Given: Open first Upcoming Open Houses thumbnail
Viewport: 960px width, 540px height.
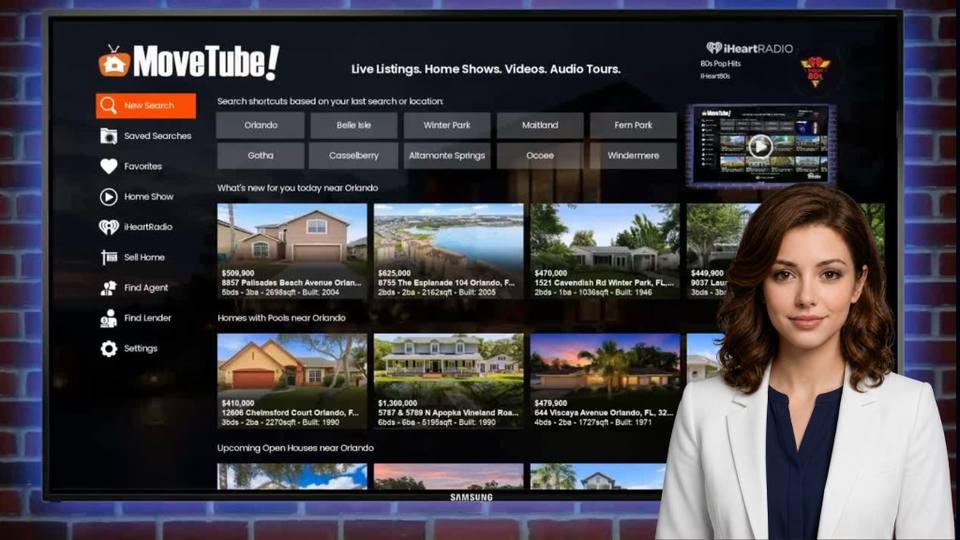Looking at the screenshot, I should (x=292, y=476).
